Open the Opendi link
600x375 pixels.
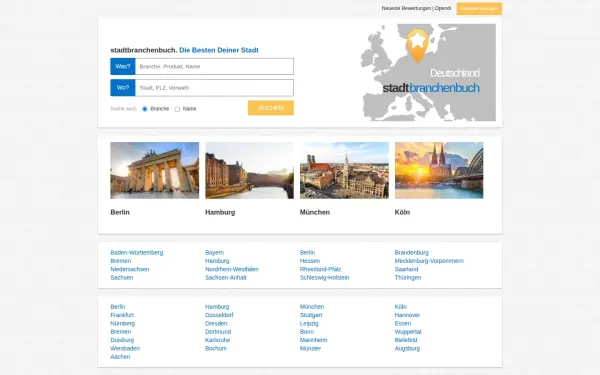[x=443, y=8]
